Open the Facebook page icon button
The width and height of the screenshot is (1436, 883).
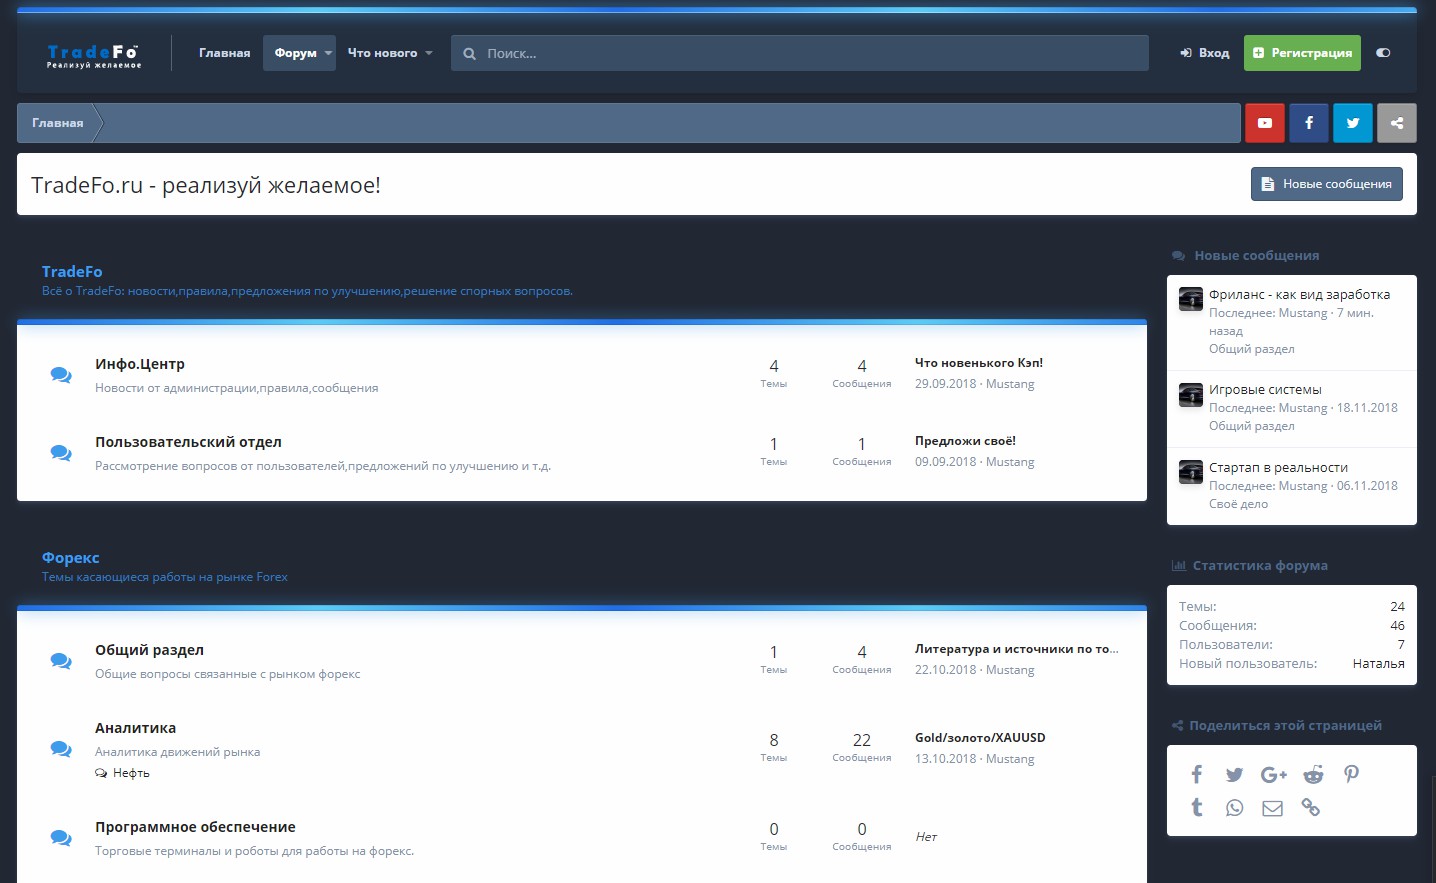pyautogui.click(x=1309, y=123)
